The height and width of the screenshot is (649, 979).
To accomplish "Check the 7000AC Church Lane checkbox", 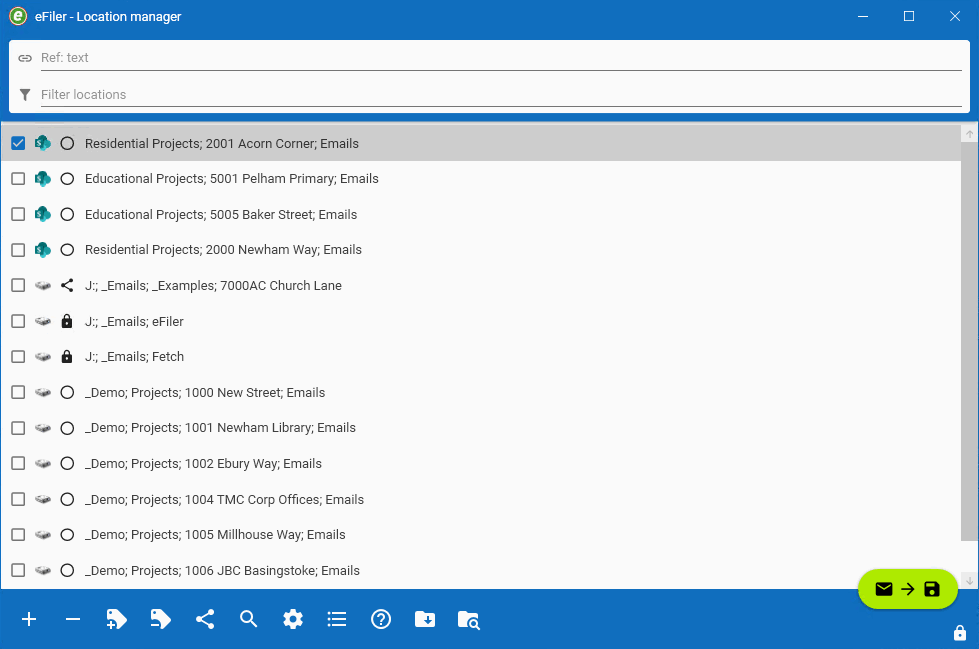I will [18, 285].
